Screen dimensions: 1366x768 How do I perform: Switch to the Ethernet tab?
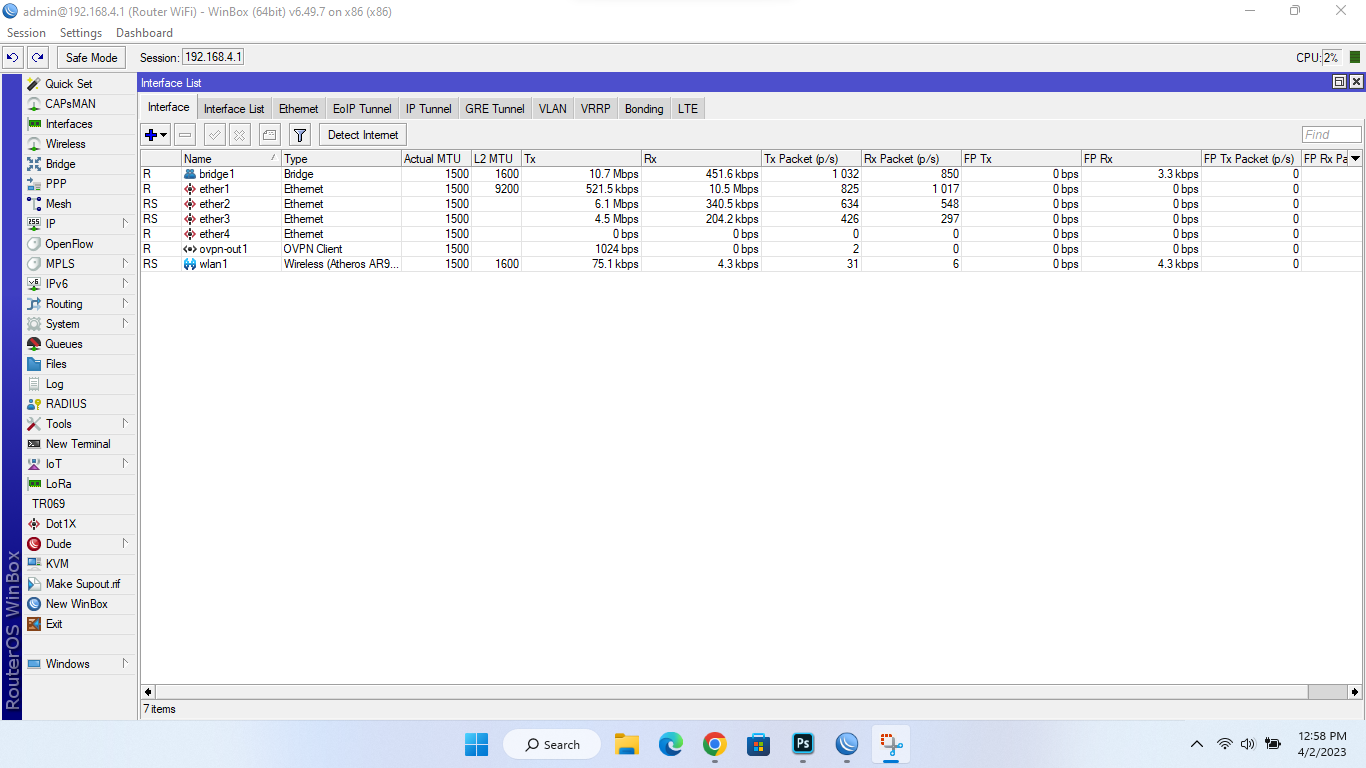pyautogui.click(x=299, y=109)
